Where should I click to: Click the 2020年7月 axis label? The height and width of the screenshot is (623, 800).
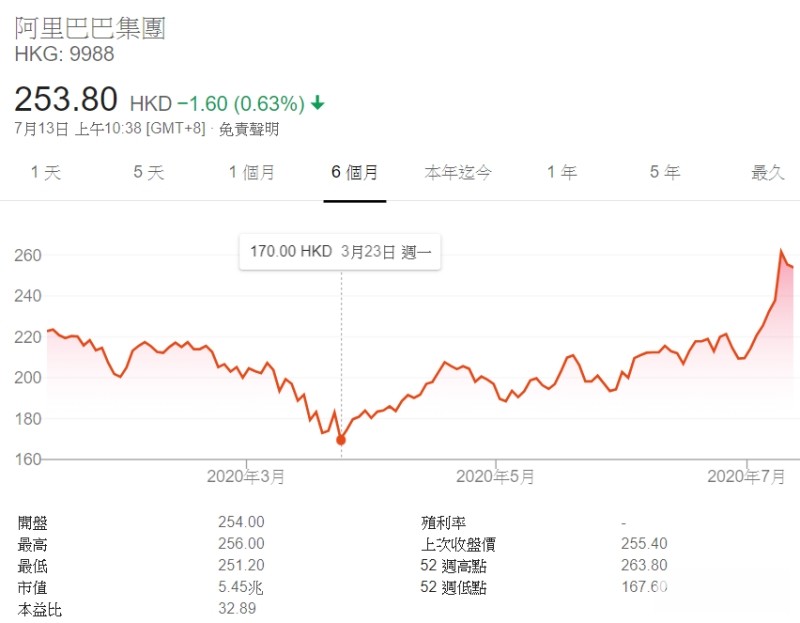click(746, 477)
